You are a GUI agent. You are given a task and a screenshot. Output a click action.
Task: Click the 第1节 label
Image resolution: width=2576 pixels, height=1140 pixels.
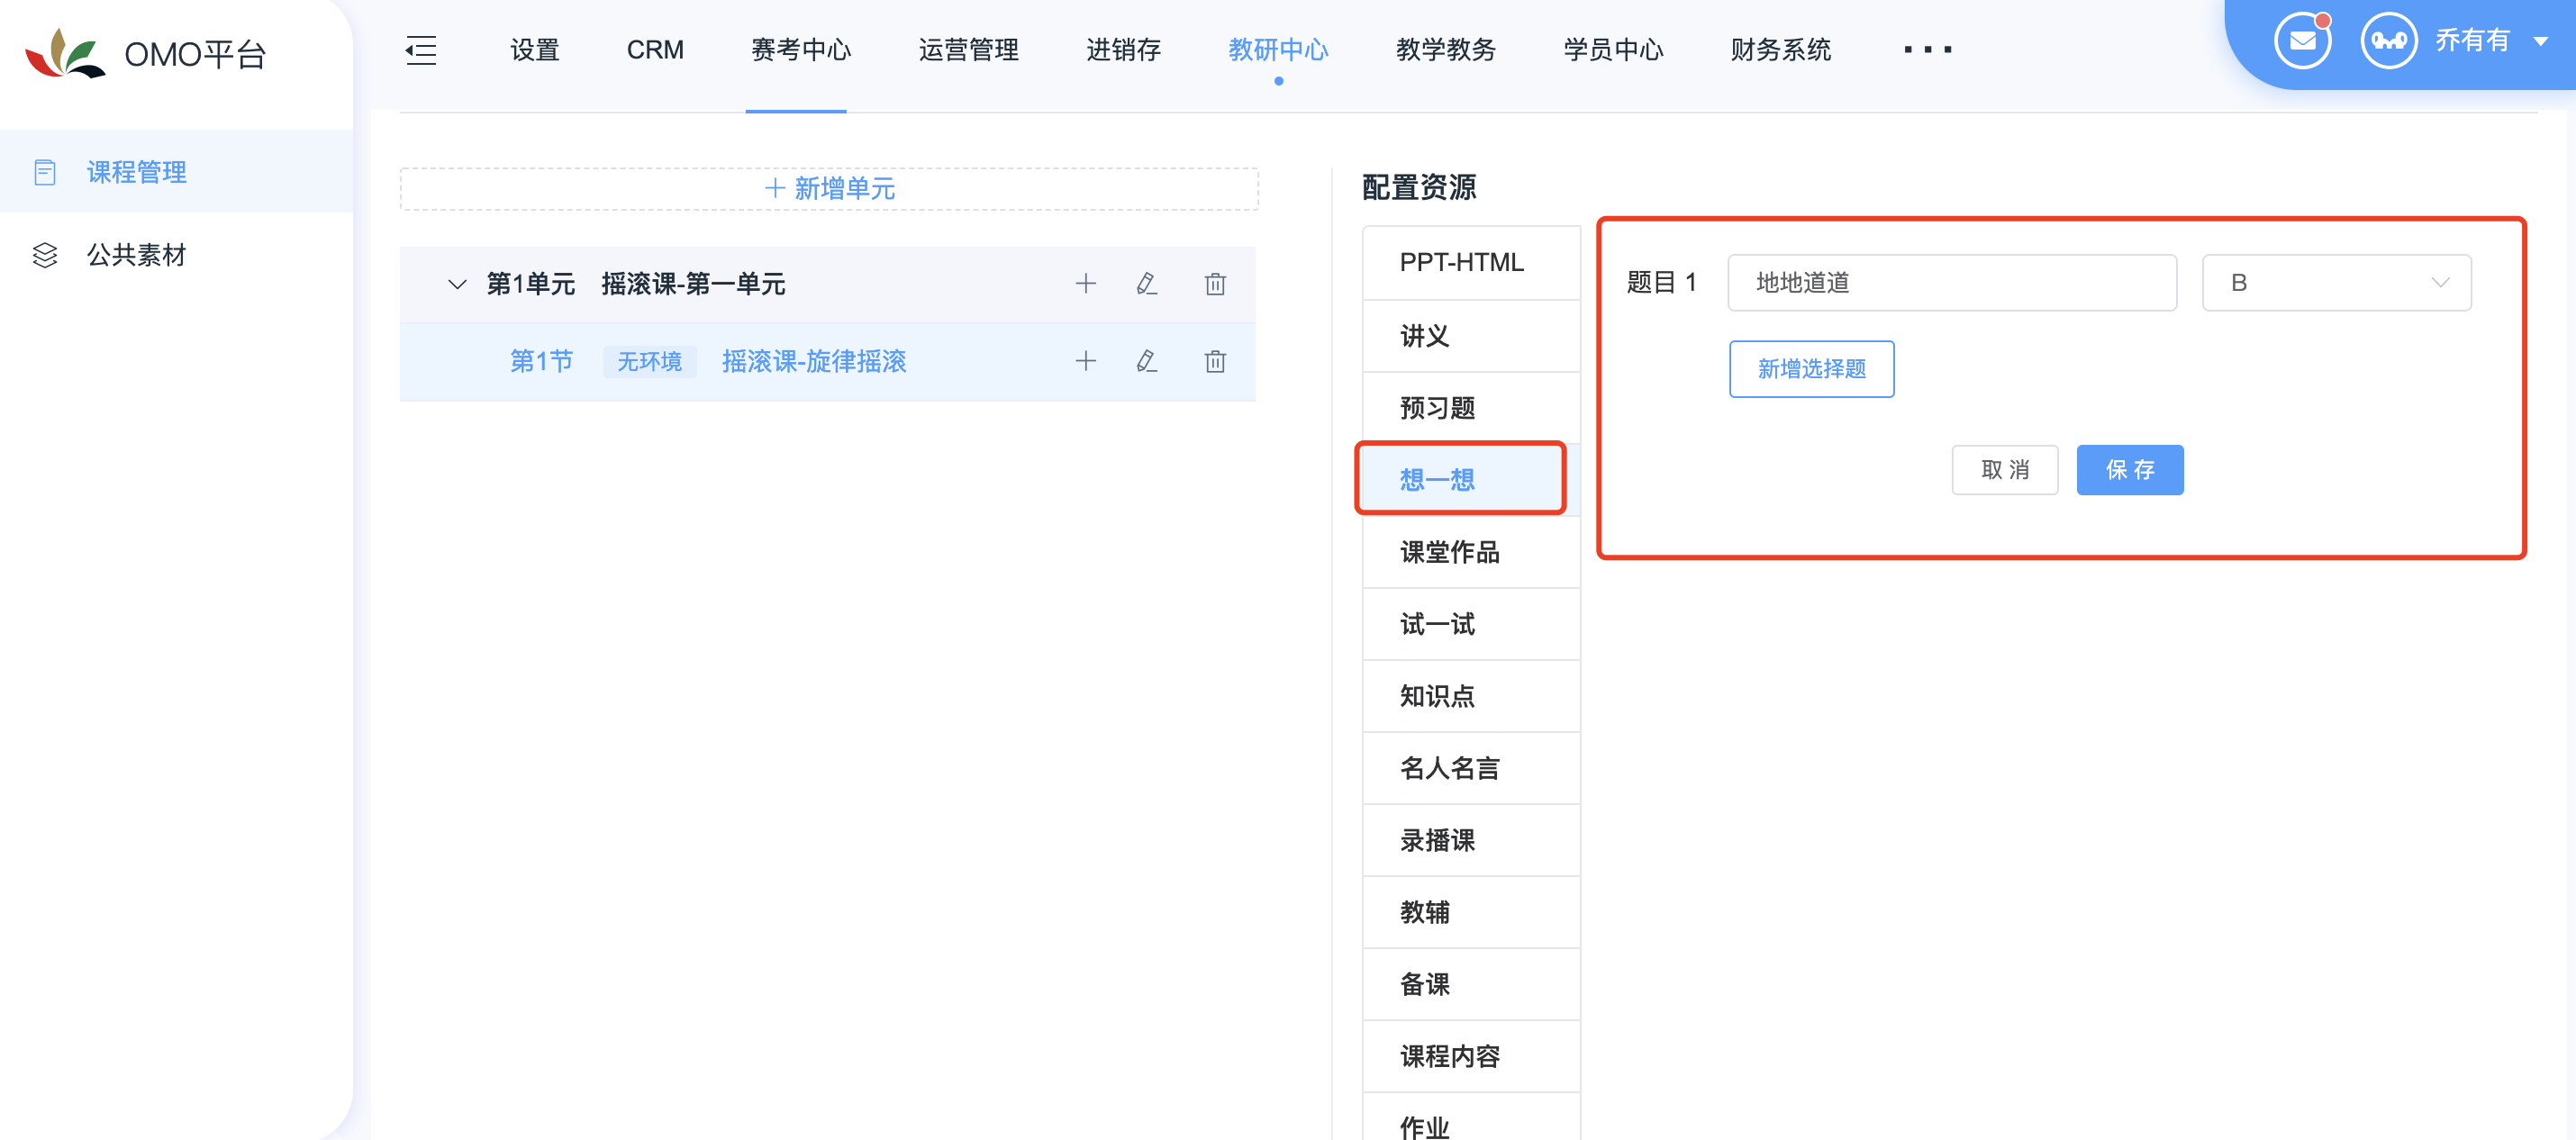pyautogui.click(x=541, y=361)
